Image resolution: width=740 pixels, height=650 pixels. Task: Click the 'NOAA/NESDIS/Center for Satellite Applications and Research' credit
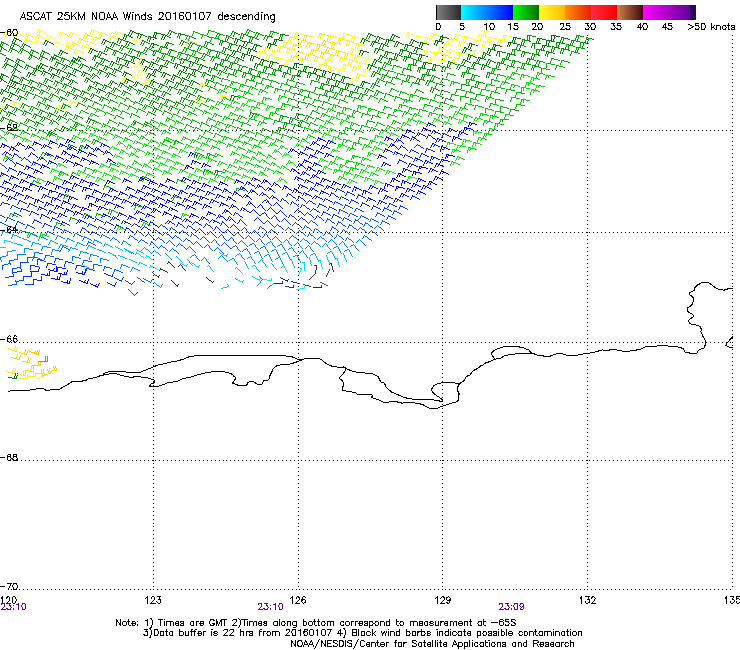(x=432, y=644)
